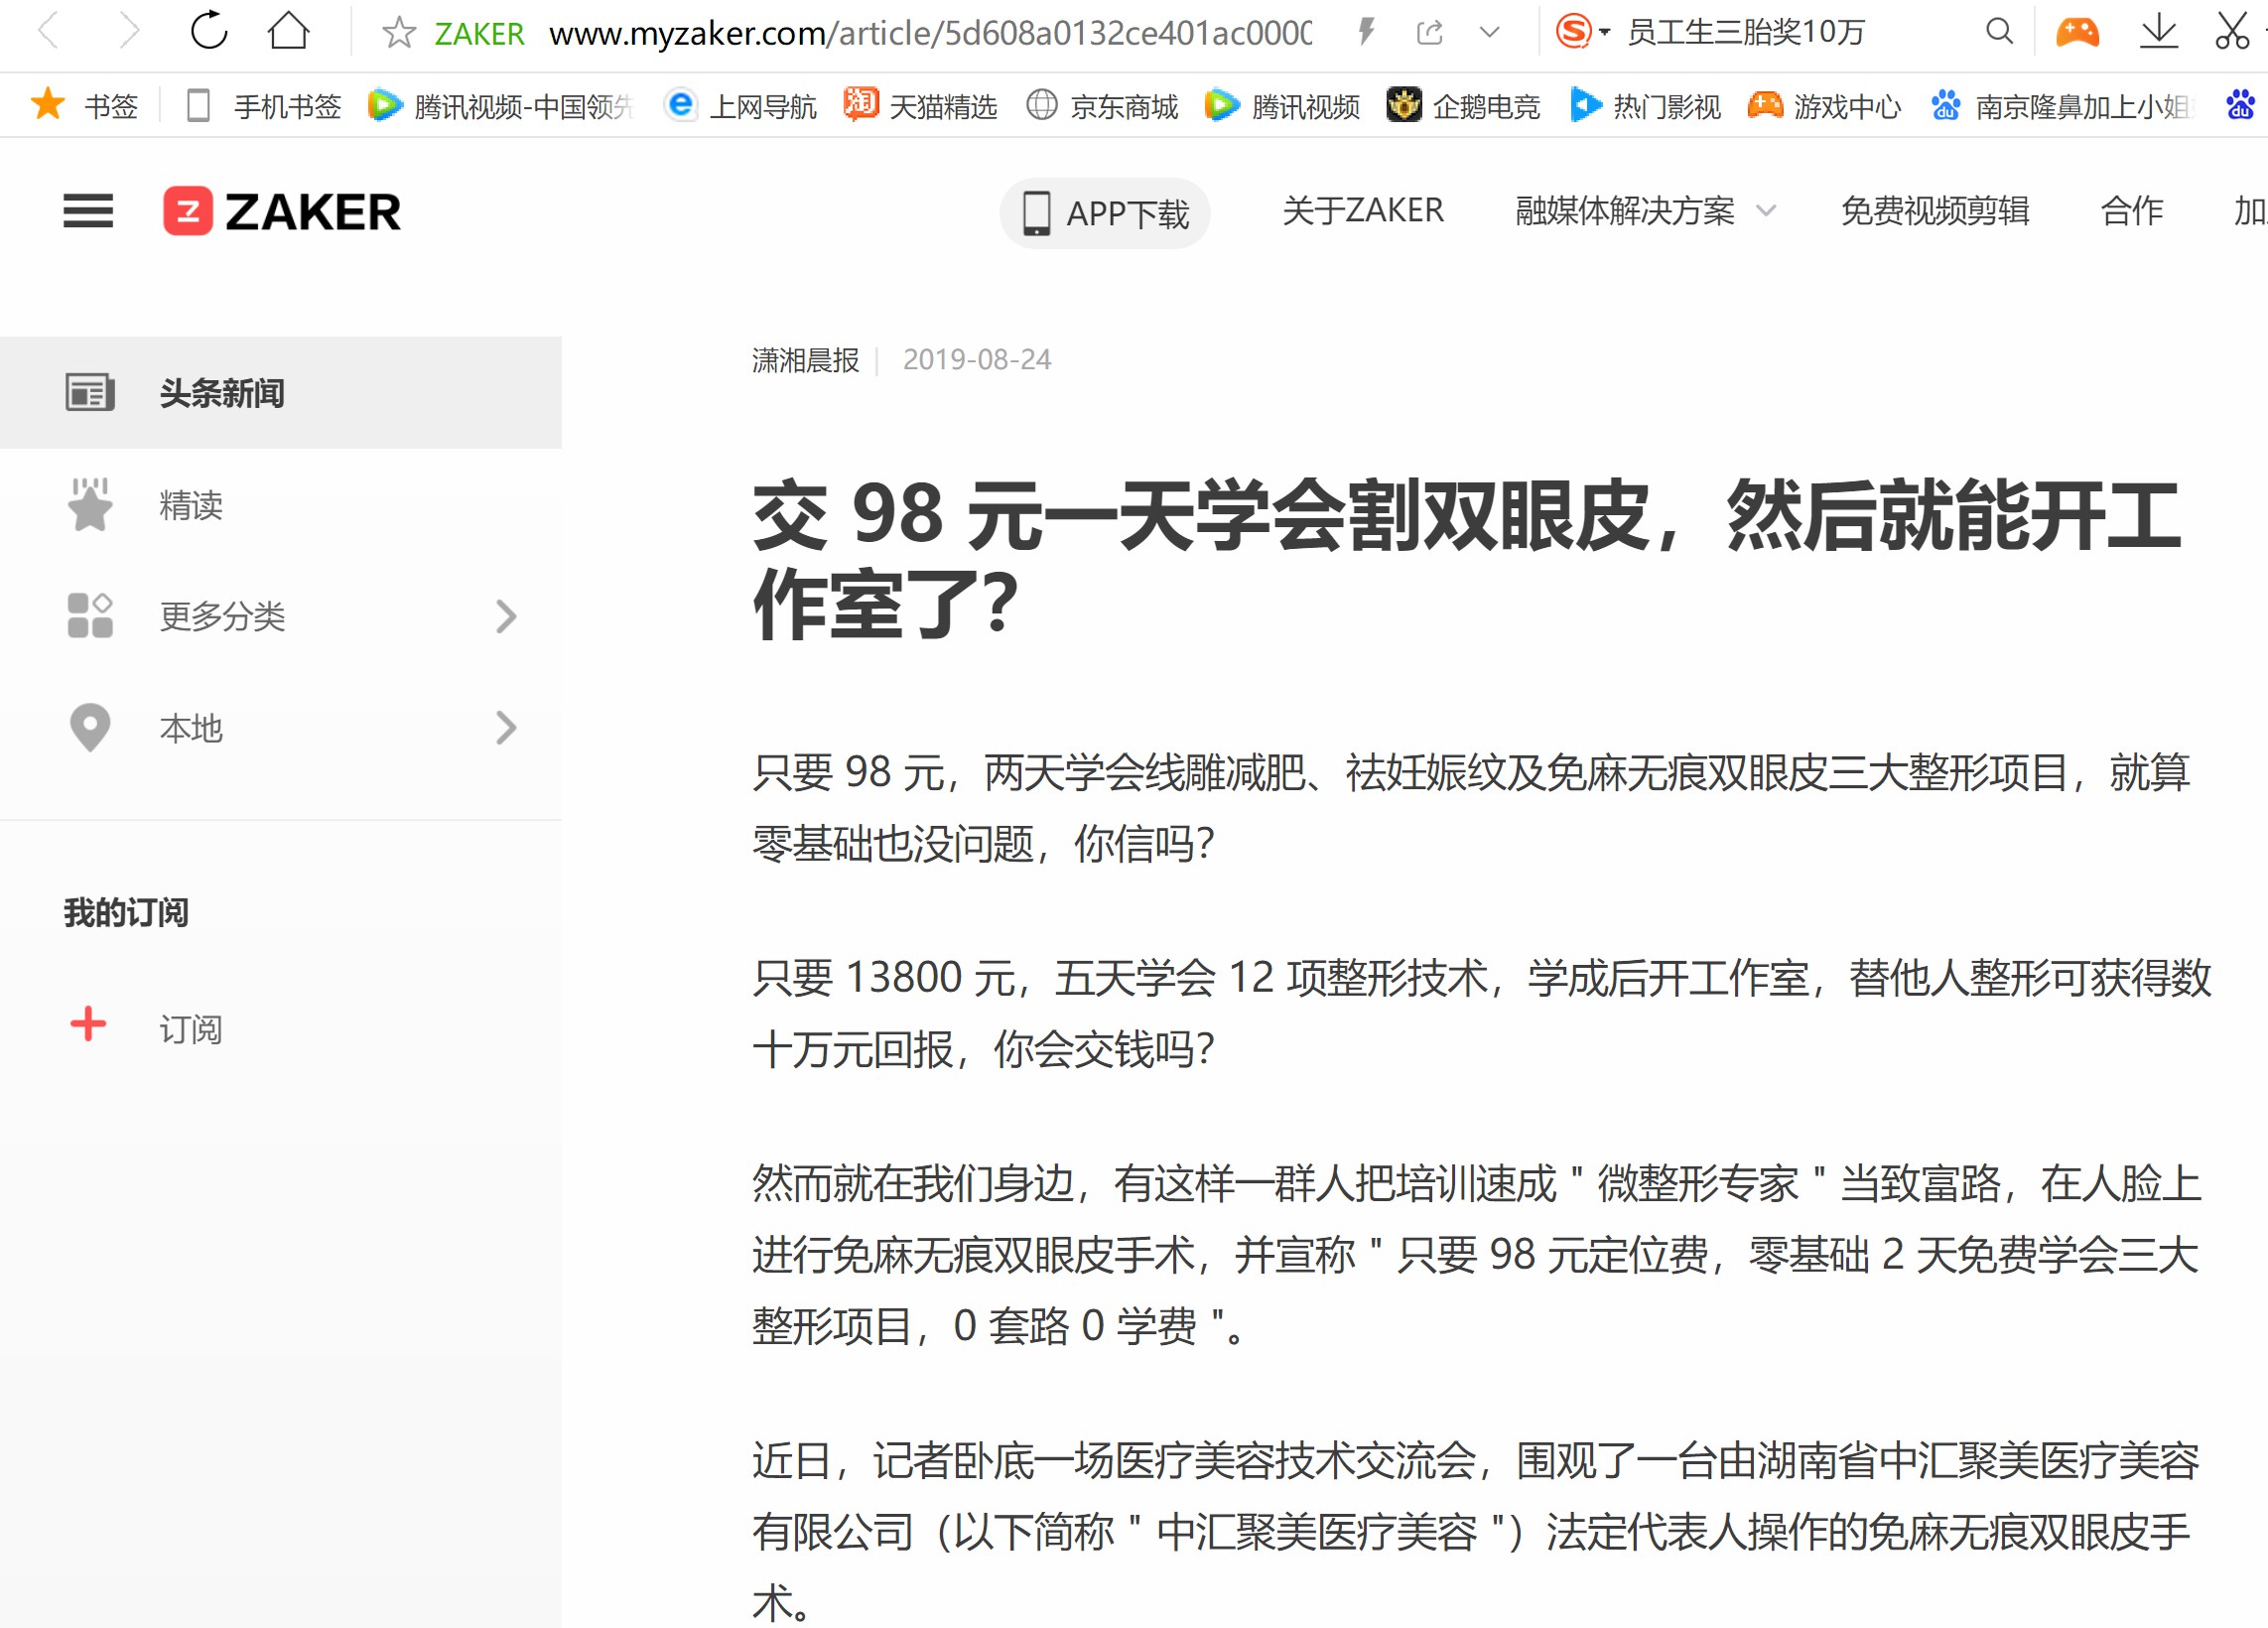Go forward with the browser forward arrow

click(x=128, y=31)
